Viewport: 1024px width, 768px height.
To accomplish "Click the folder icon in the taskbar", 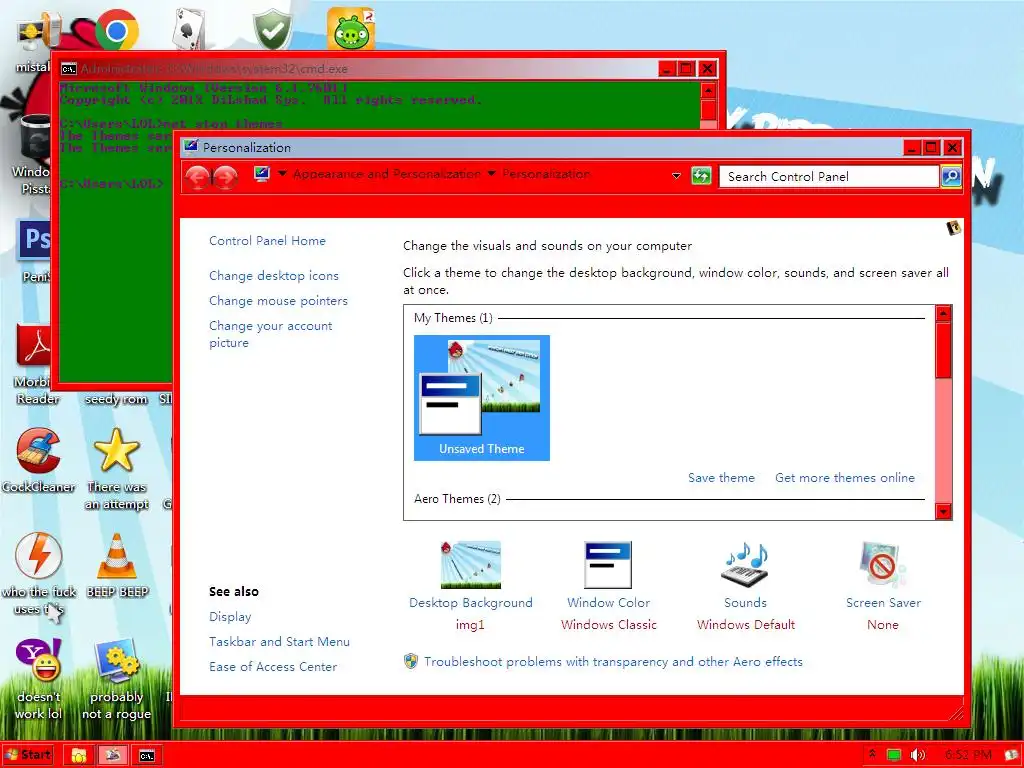I will [78, 756].
